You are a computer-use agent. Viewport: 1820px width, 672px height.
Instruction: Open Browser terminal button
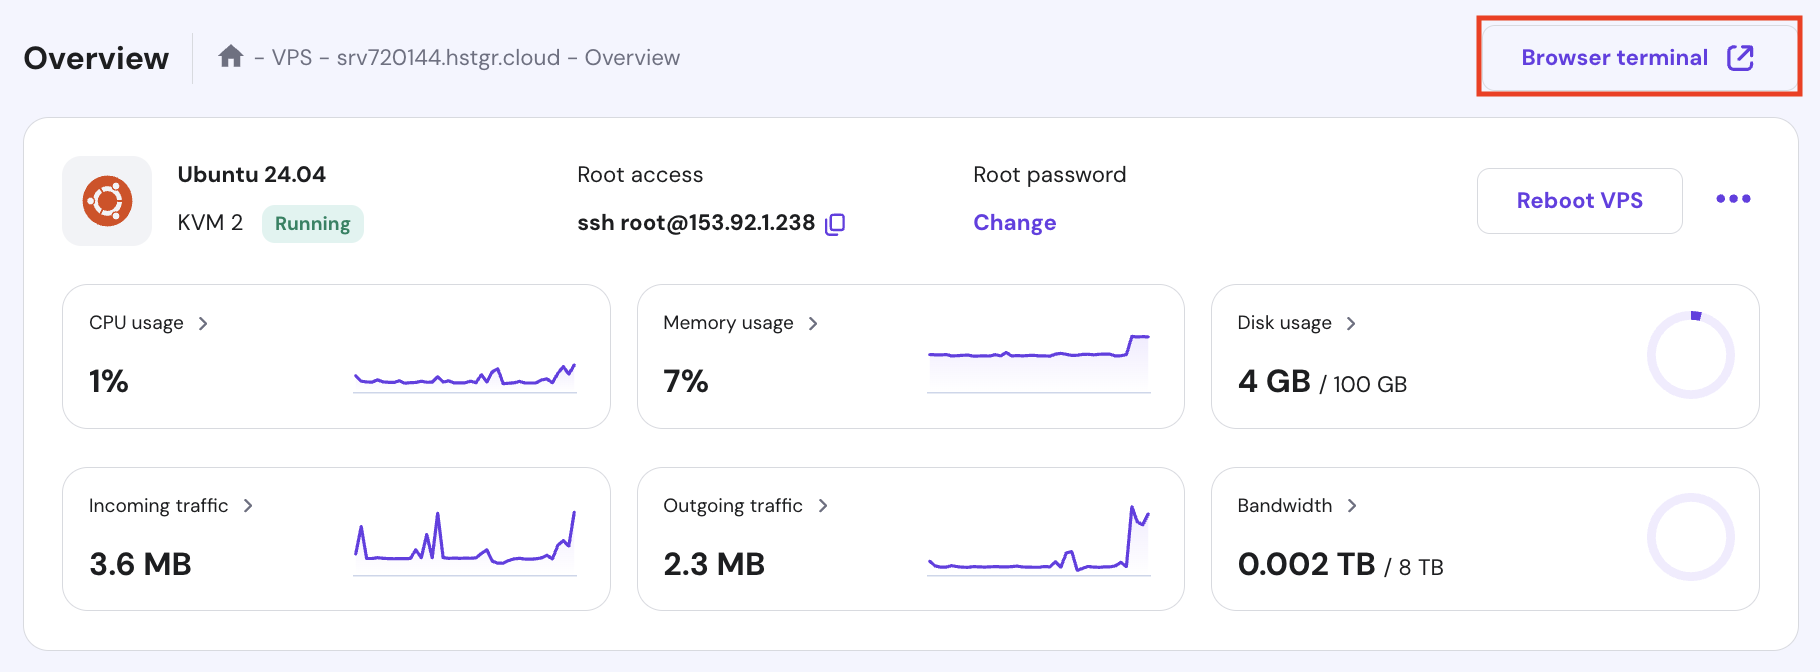point(1637,58)
